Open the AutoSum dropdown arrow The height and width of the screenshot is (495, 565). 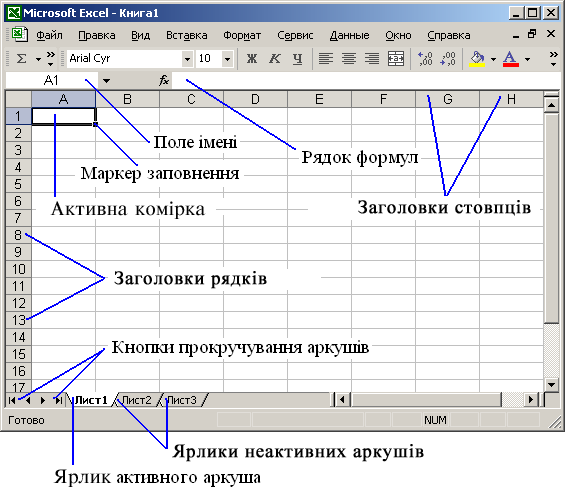point(38,59)
